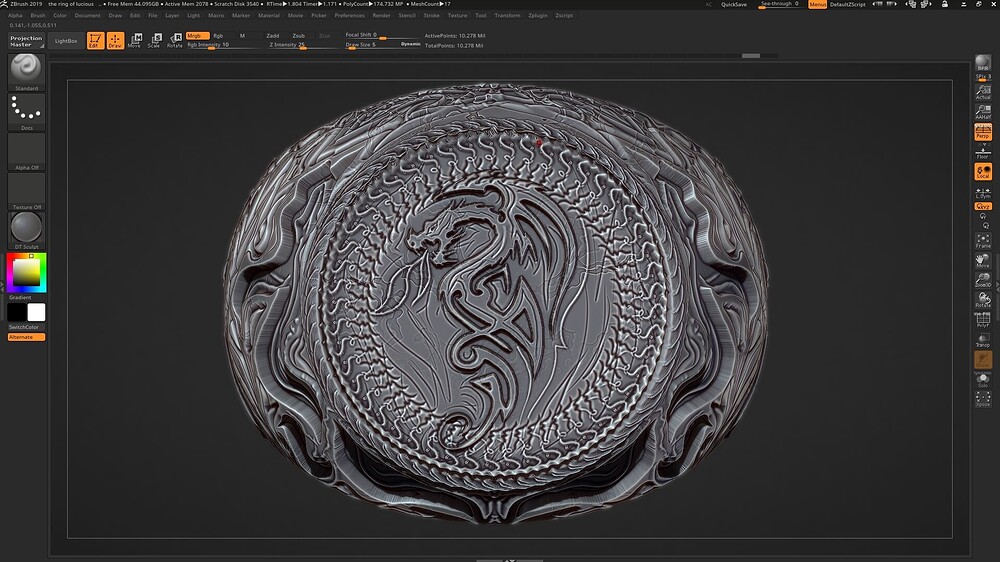The height and width of the screenshot is (562, 1000).
Task: Toggle the Alternate button
Action: (26, 337)
